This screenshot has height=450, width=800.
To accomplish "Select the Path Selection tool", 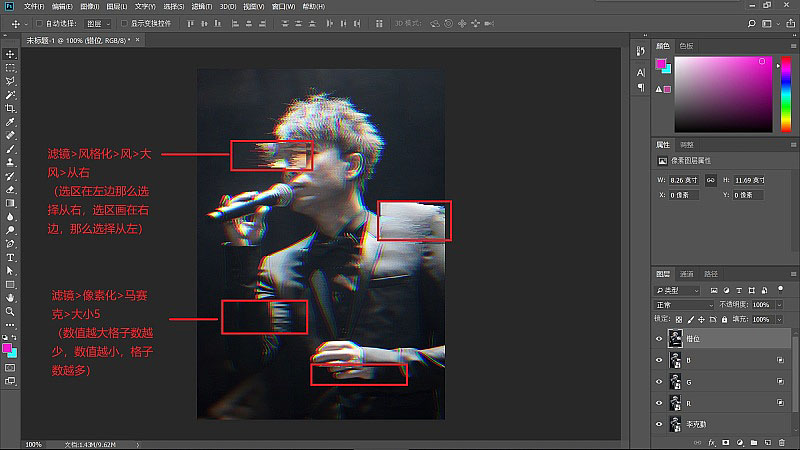I will (10, 270).
